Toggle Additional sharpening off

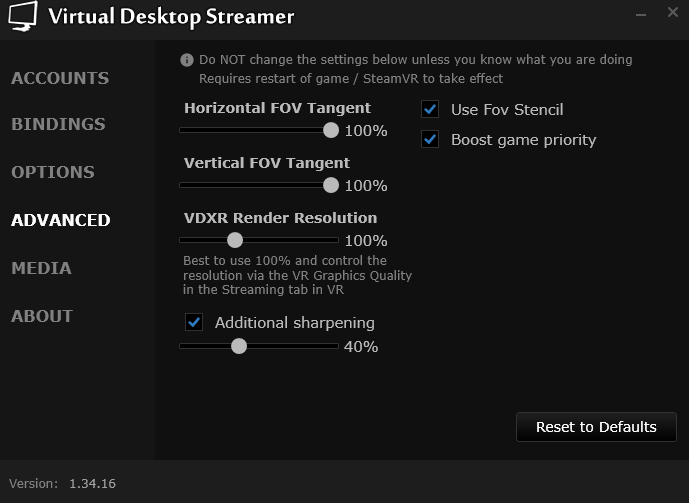pyautogui.click(x=194, y=322)
